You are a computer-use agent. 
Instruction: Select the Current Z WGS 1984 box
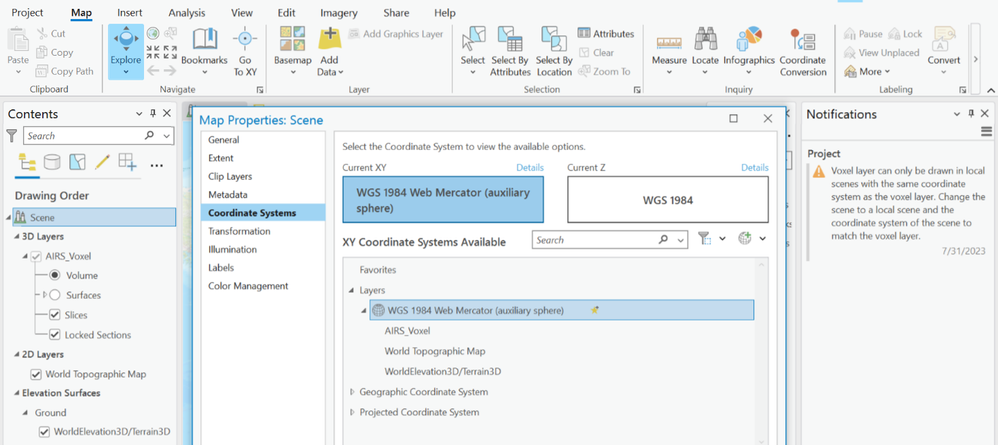tap(668, 200)
